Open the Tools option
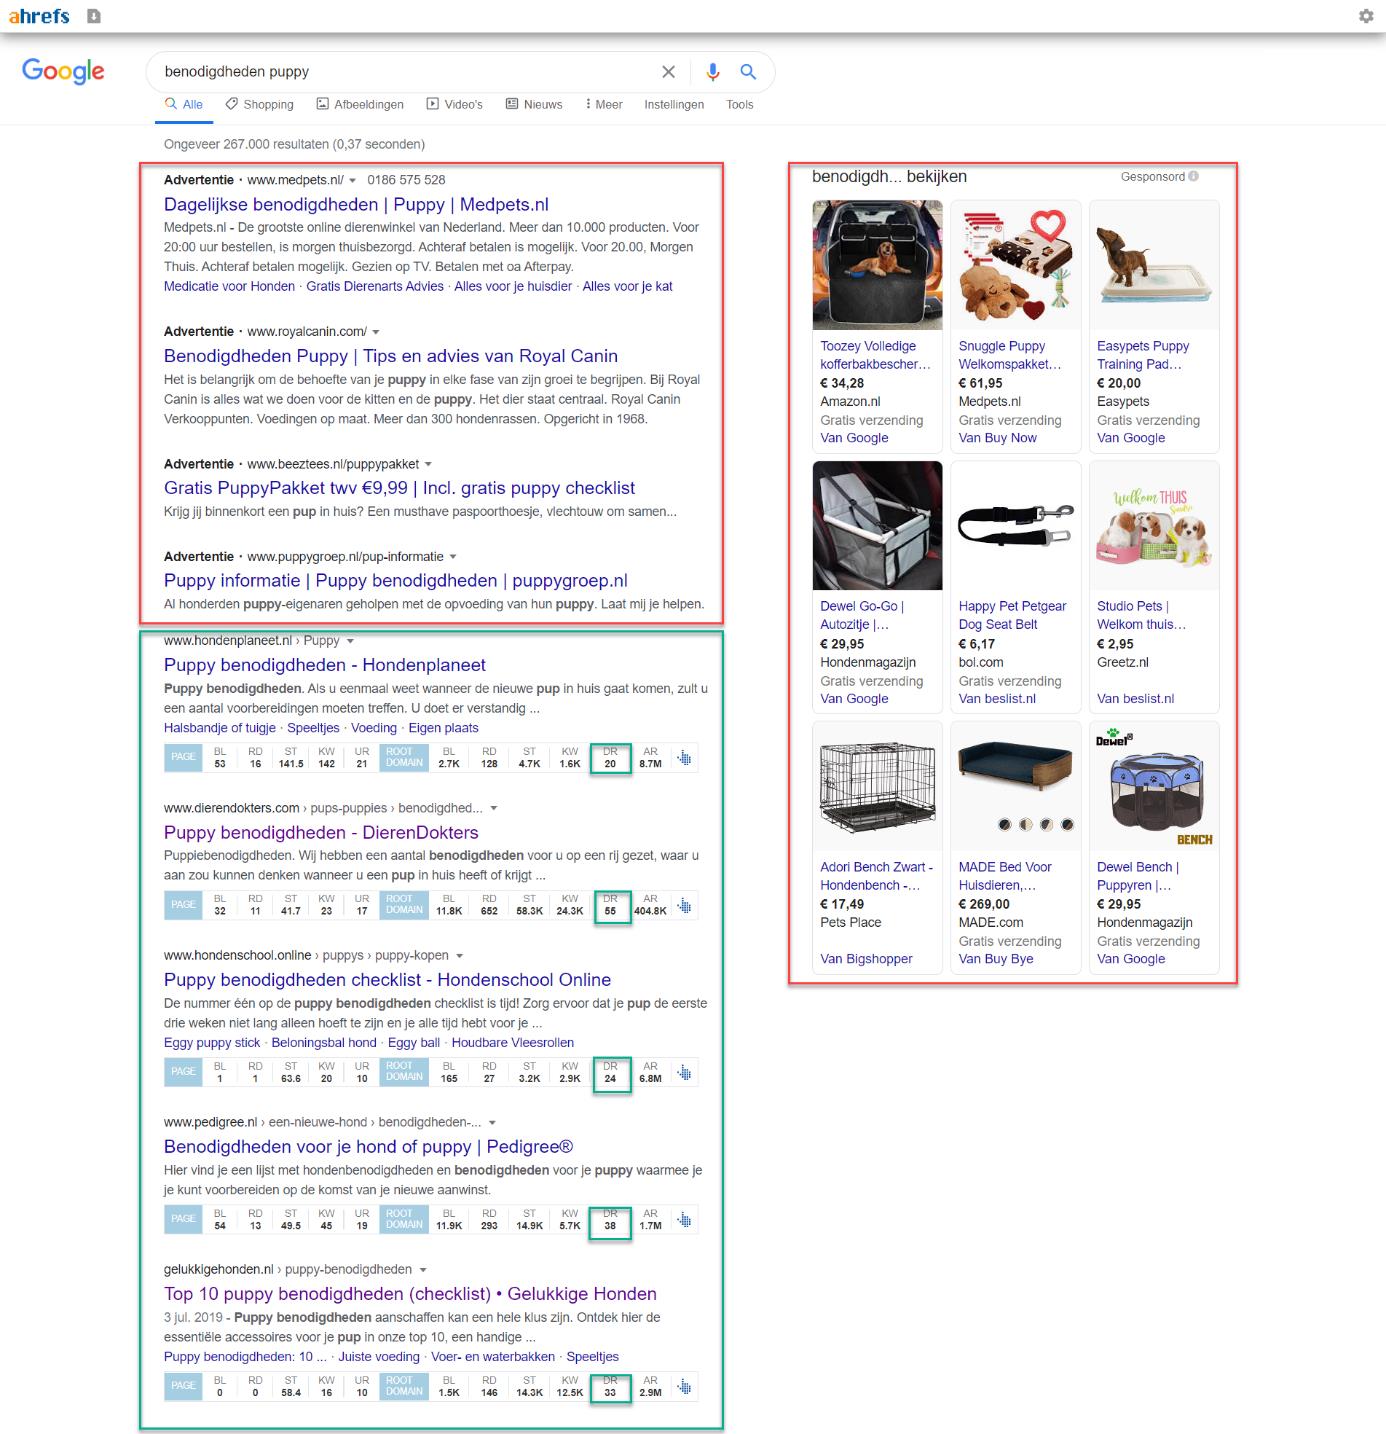This screenshot has height=1434, width=1386. [740, 104]
